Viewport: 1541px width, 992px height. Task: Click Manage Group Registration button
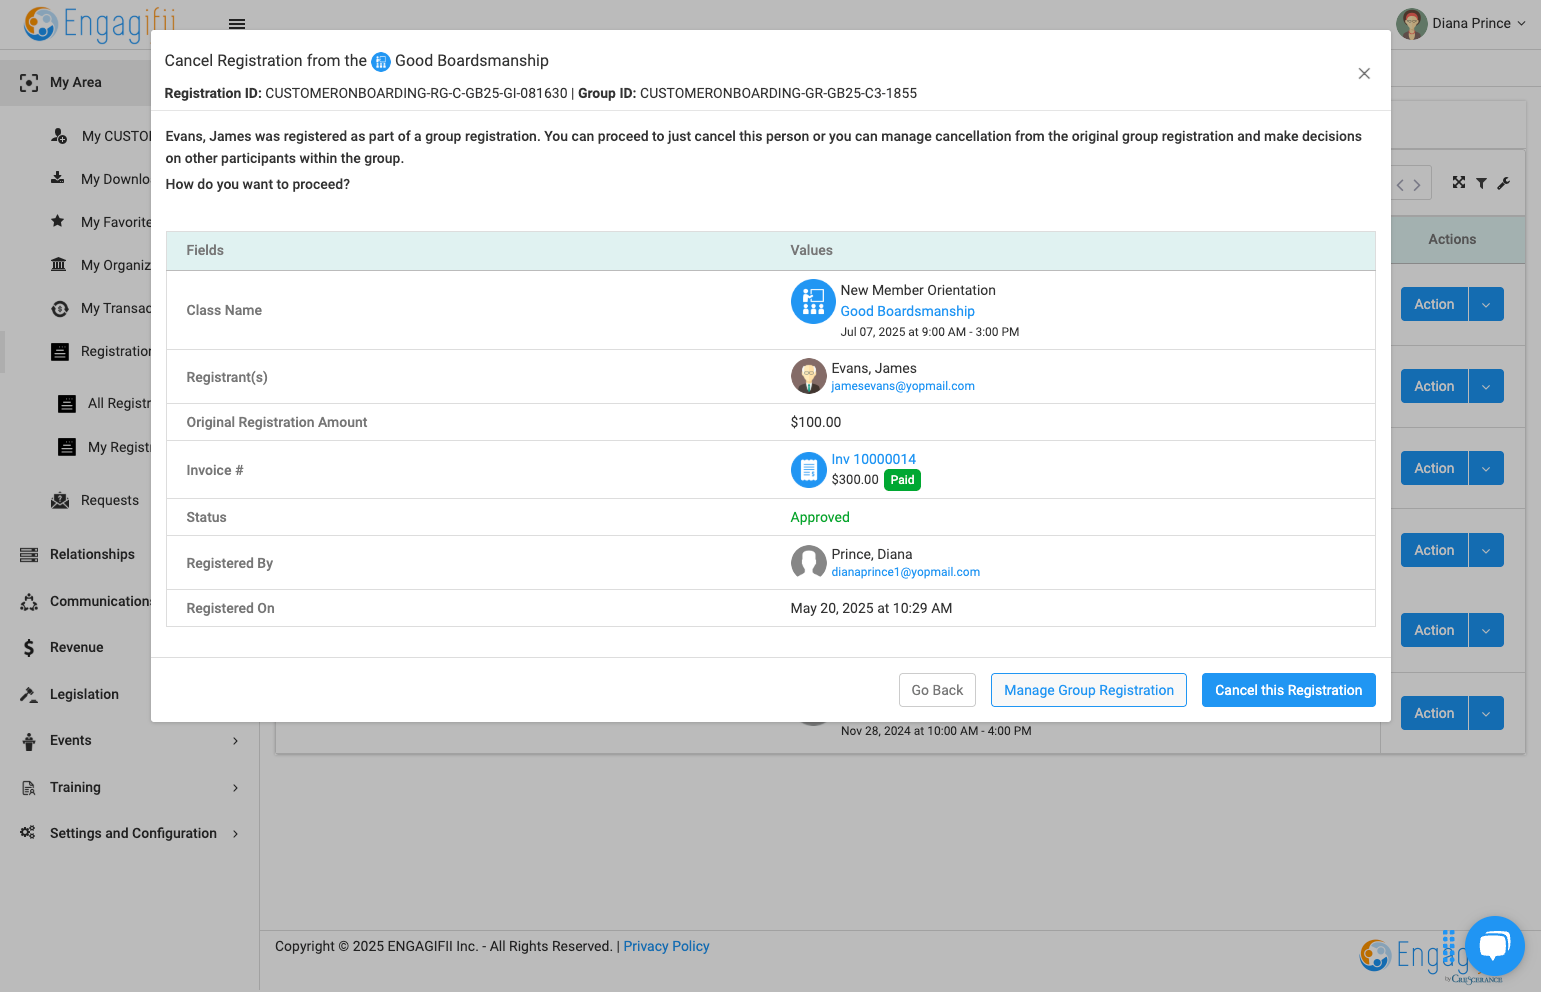click(x=1089, y=690)
